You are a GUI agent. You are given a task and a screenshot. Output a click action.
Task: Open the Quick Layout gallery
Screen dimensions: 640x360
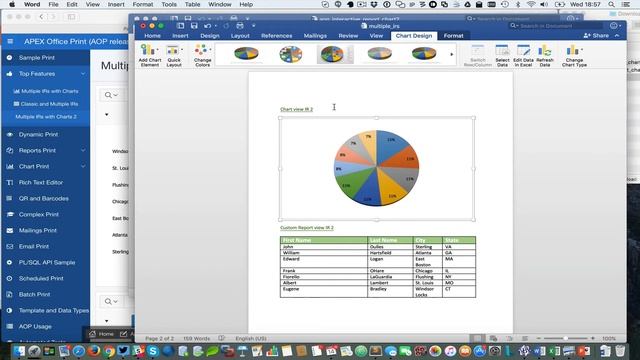click(x=174, y=56)
